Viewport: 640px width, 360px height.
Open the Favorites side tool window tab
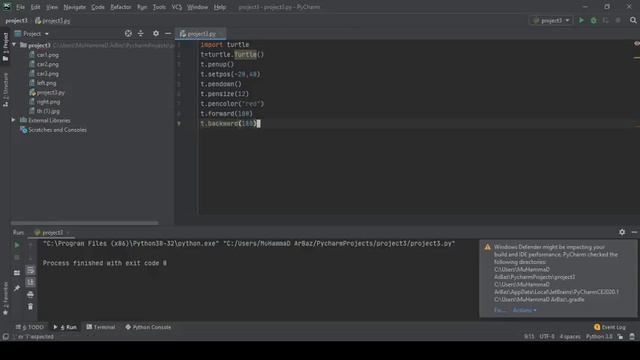click(5, 298)
